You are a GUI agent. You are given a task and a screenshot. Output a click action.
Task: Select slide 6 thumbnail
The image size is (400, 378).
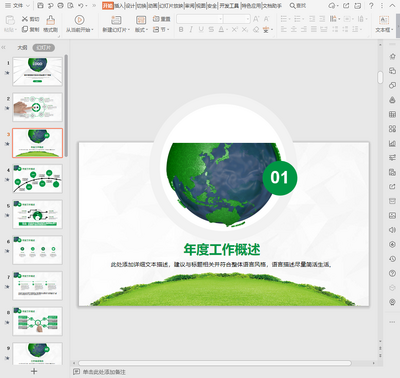(37, 250)
